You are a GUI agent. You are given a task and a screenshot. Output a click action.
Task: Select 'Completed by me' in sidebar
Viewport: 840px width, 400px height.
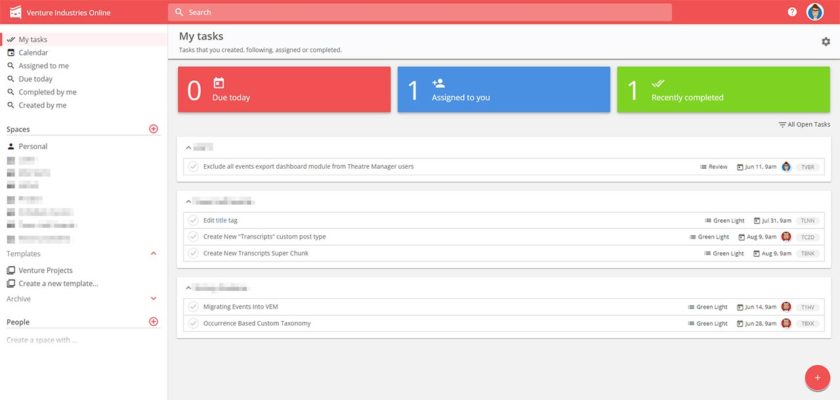point(46,92)
